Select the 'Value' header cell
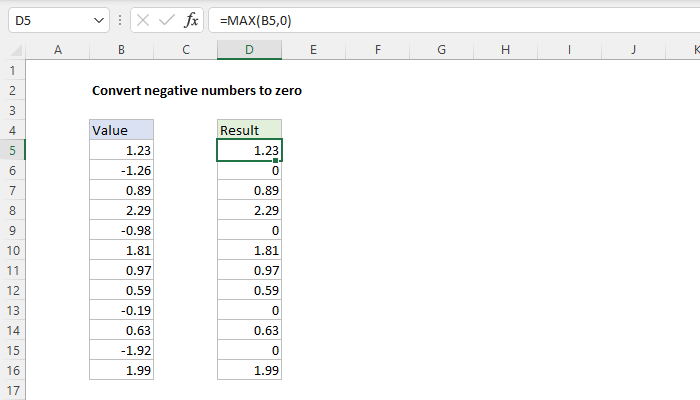 point(121,130)
